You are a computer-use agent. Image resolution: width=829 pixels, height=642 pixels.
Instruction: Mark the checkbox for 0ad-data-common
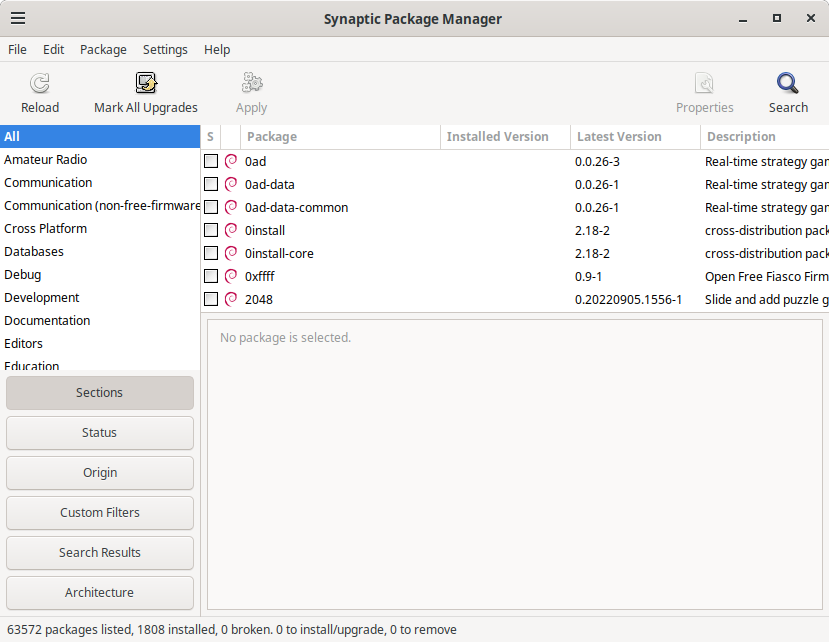coord(211,207)
